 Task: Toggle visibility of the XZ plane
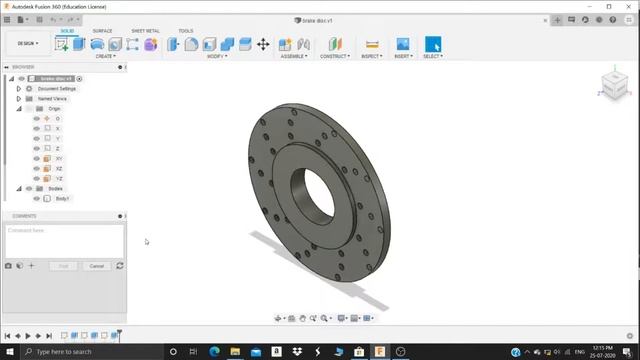click(37, 169)
